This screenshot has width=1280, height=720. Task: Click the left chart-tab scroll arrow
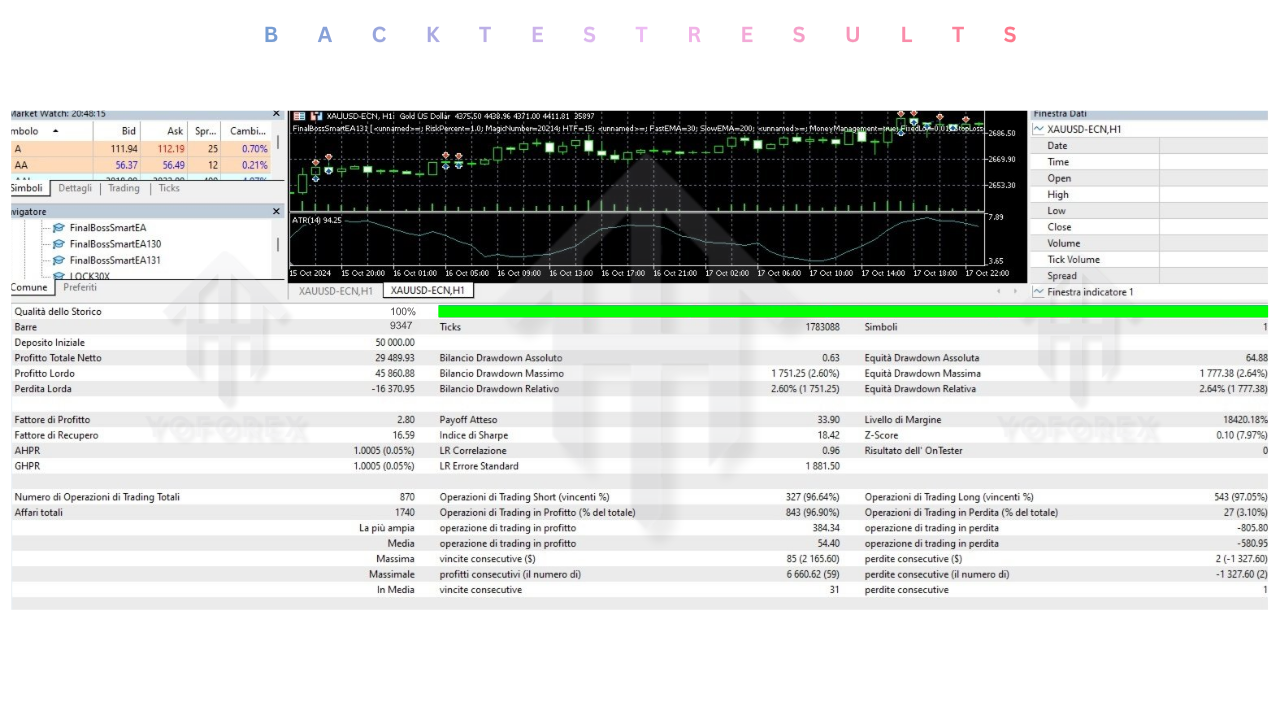point(998,291)
